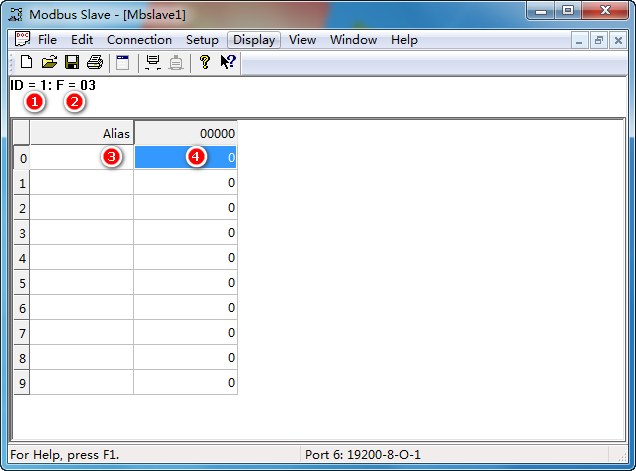Click Port 6: 19200-8-O-1 status text
This screenshot has width=636, height=471.
tap(363, 454)
